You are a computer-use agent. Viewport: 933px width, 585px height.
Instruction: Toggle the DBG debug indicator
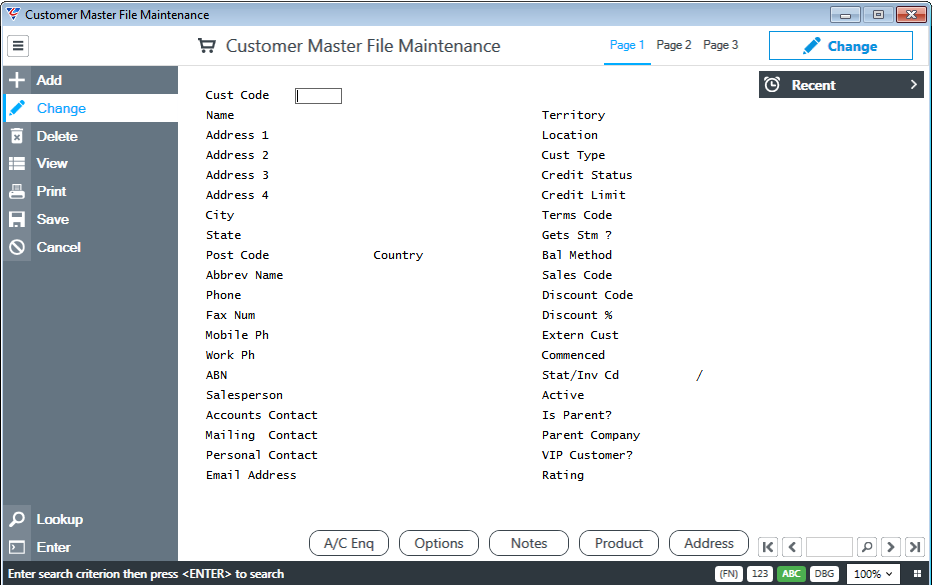click(824, 574)
